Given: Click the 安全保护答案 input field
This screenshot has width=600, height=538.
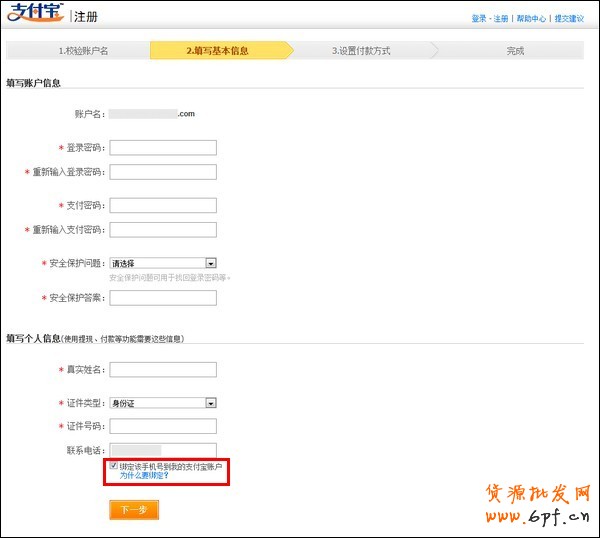Looking at the screenshot, I should pos(163,298).
